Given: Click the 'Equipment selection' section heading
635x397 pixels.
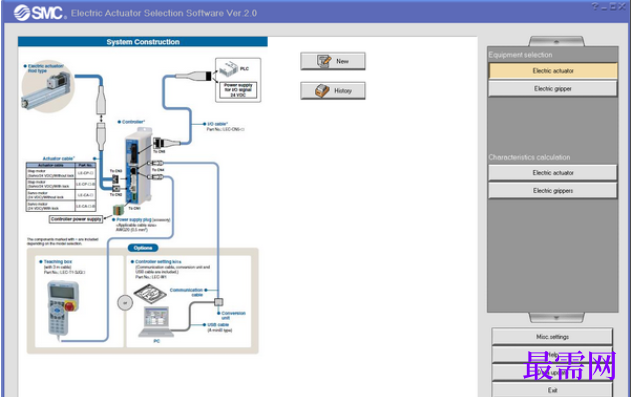Looking at the screenshot, I should click(520, 55).
